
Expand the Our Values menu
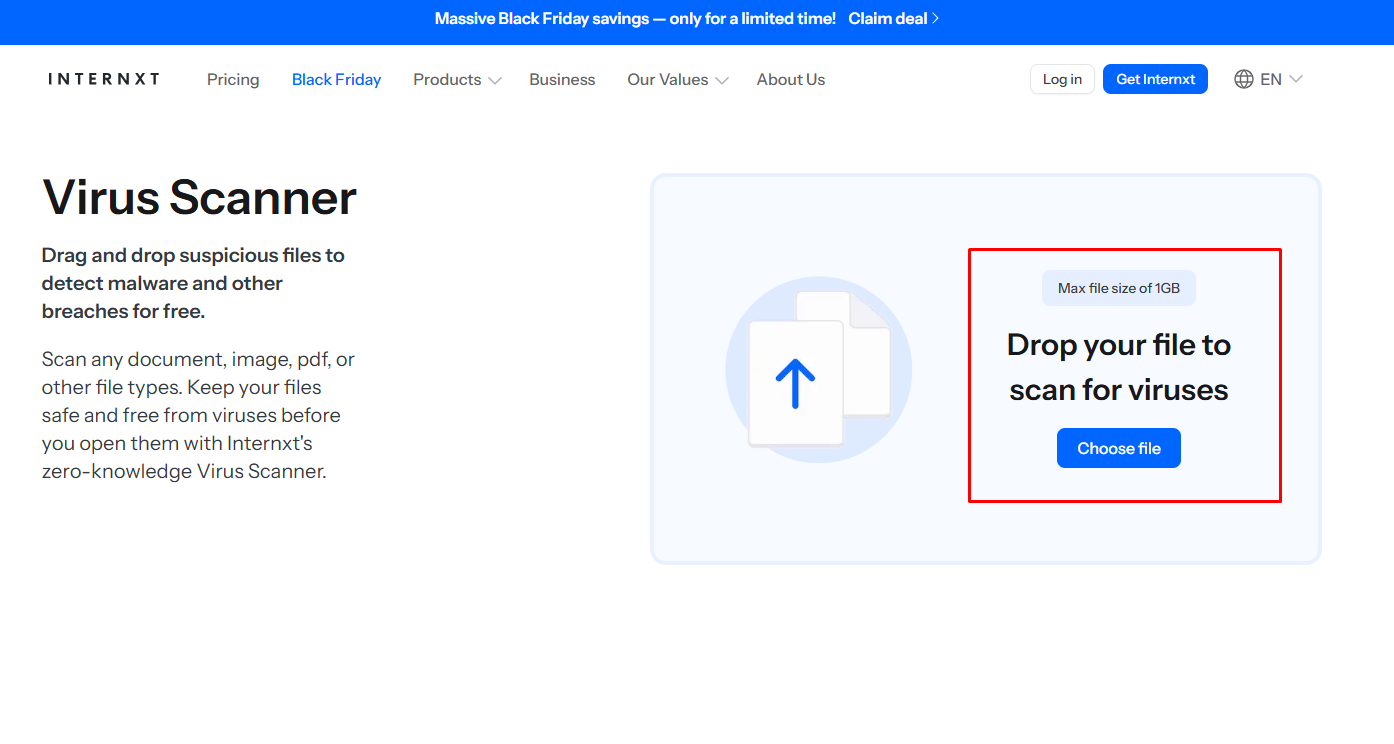click(669, 79)
